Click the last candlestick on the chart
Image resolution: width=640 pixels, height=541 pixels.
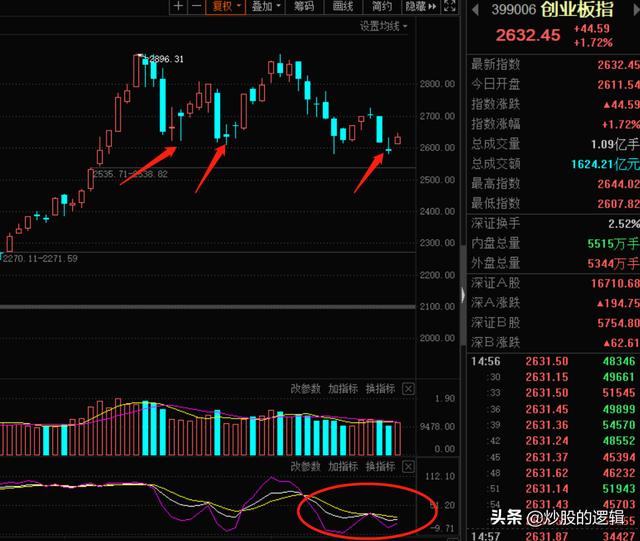398,139
